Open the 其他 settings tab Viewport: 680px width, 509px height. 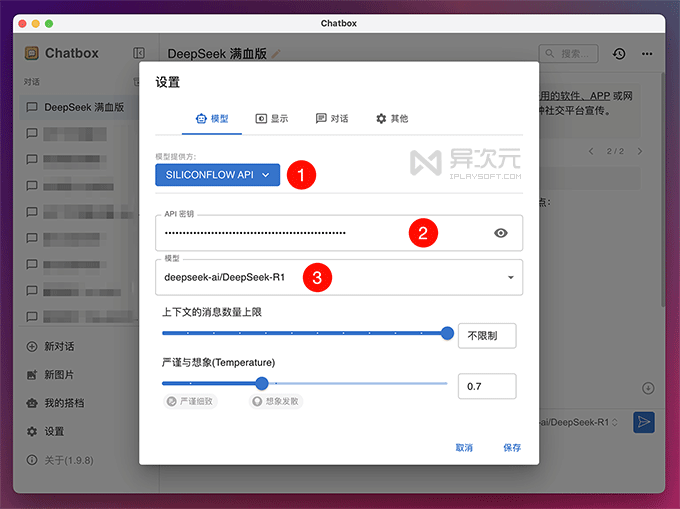[x=392, y=118]
